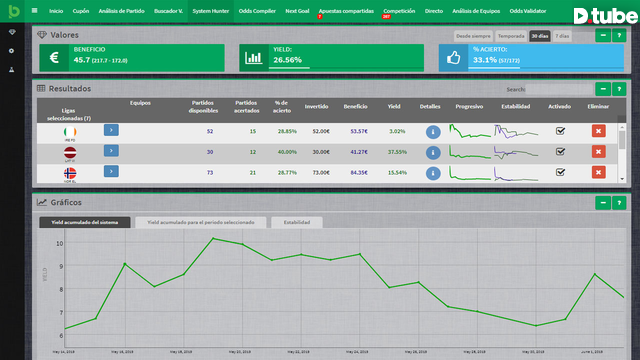This screenshot has height=360, width=640.
Task: Open Análisis de Equipos menu item
Action: pos(476,11)
